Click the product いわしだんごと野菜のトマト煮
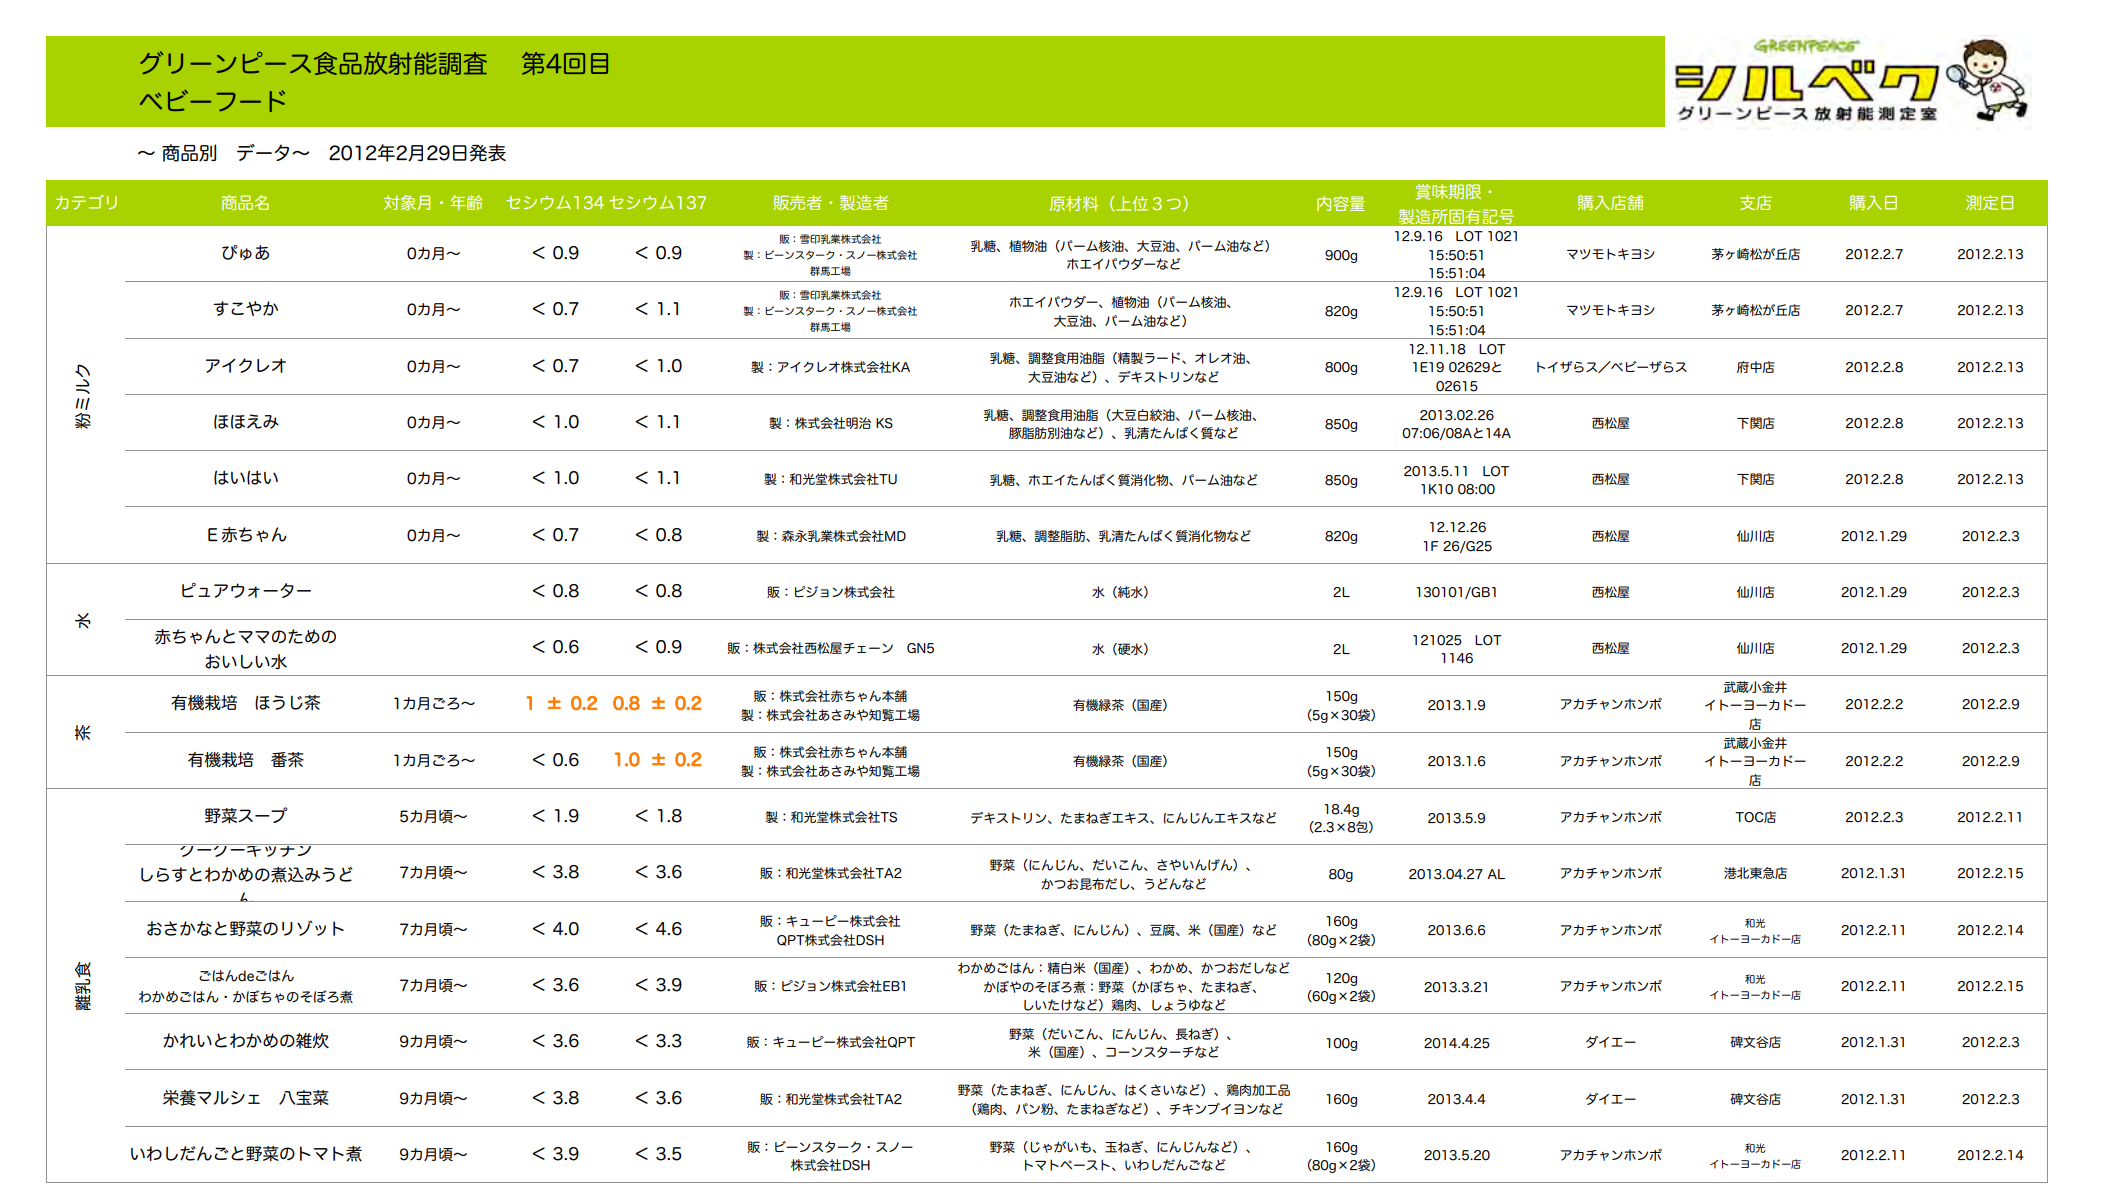The image size is (2102, 1188). point(245,1154)
